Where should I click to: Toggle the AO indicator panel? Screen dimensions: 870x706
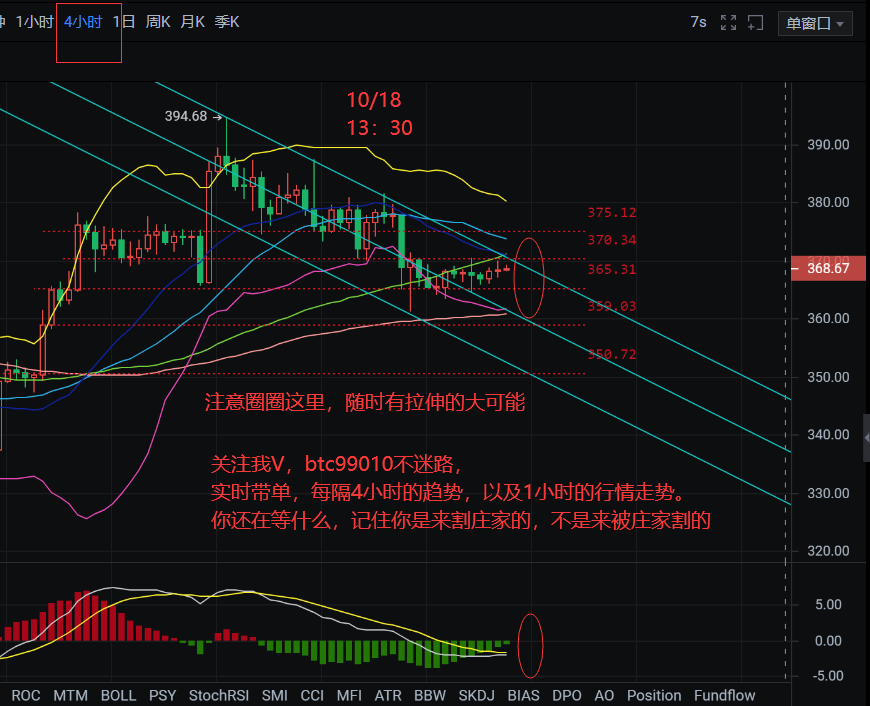click(x=604, y=695)
